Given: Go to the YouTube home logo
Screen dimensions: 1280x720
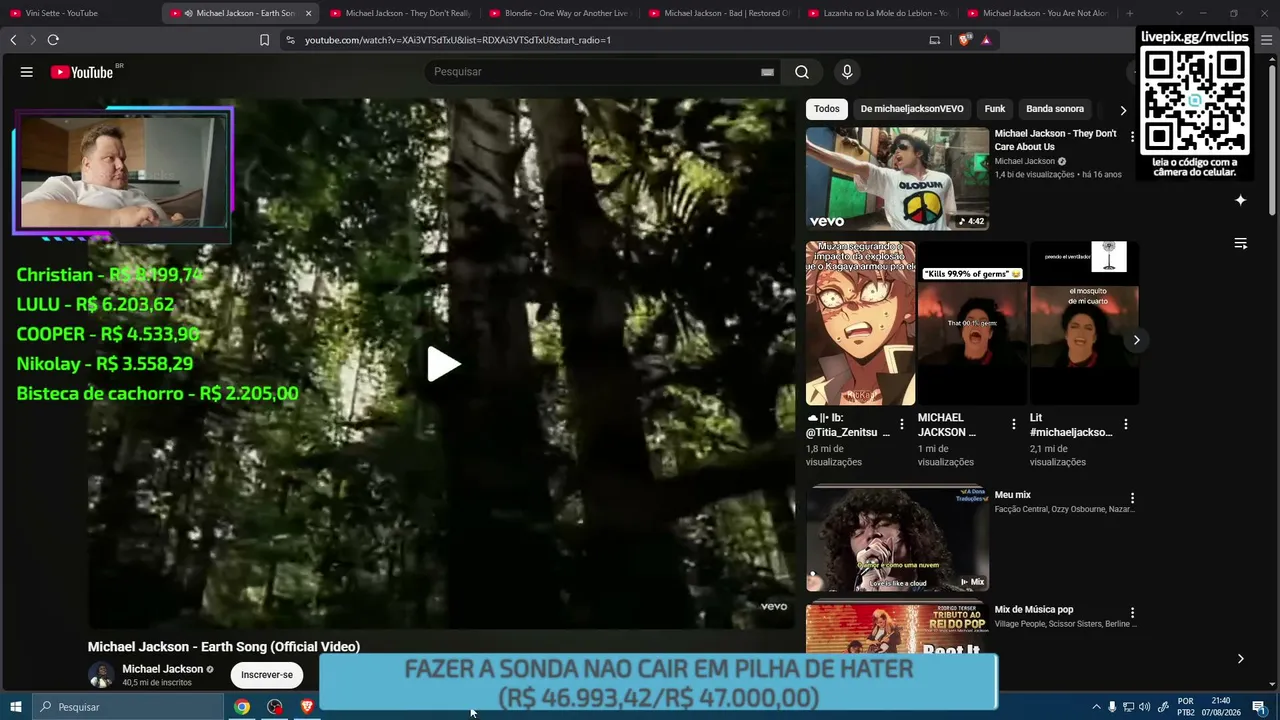Looking at the screenshot, I should point(82,72).
